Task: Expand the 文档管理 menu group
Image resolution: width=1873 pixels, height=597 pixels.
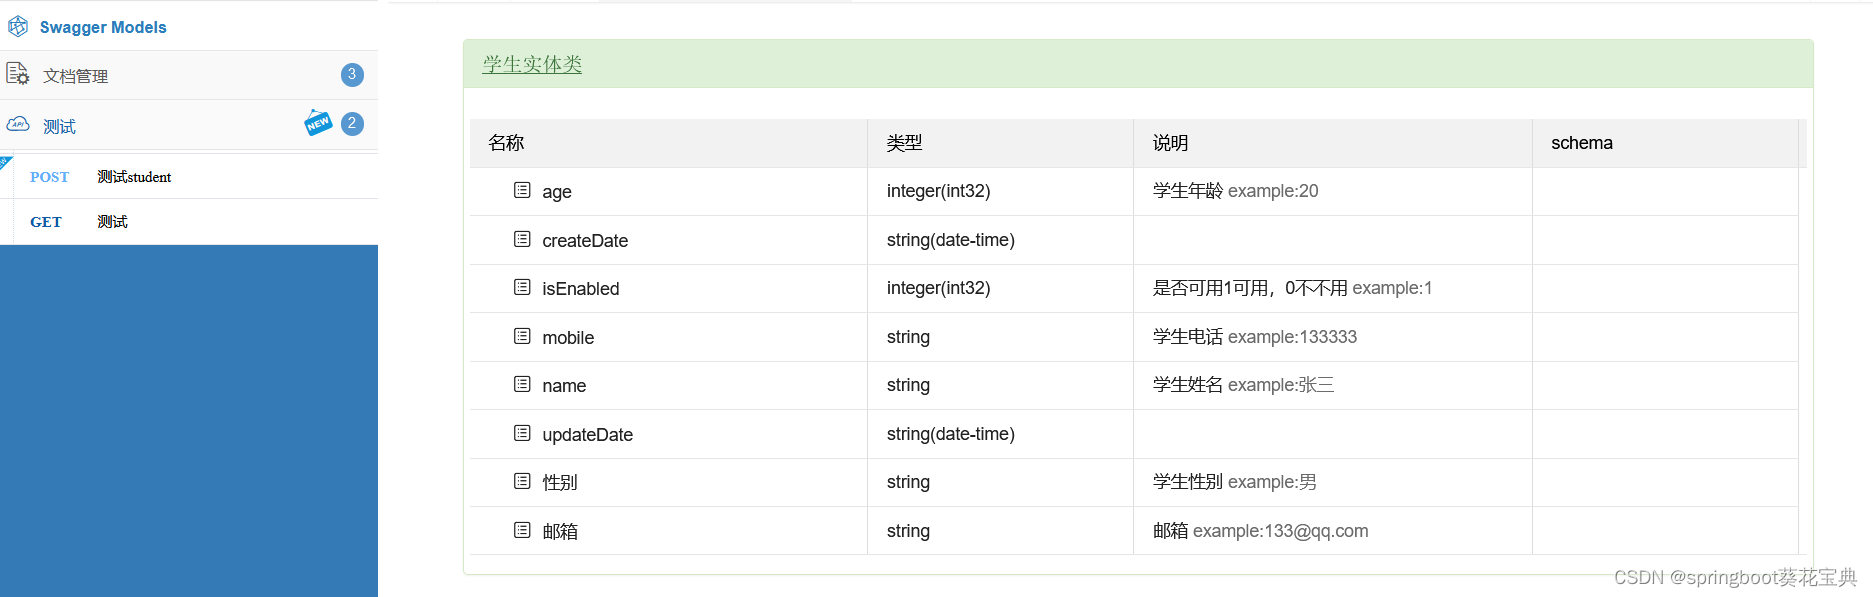Action: click(189, 75)
